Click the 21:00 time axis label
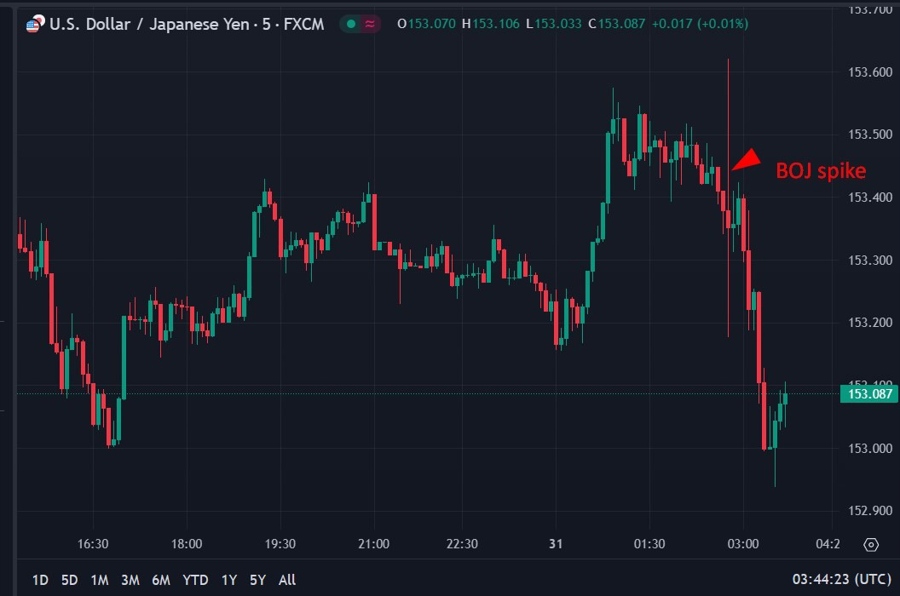 coord(374,544)
